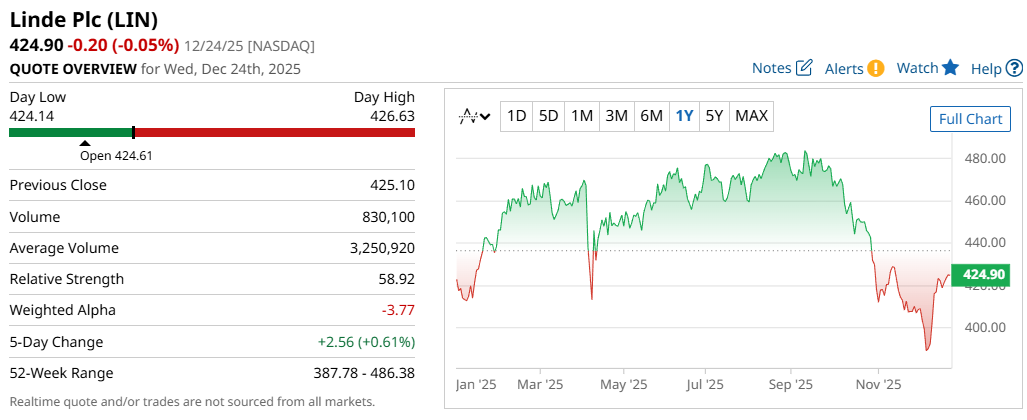Click the Open 424.61 triangle marker

pos(85,143)
